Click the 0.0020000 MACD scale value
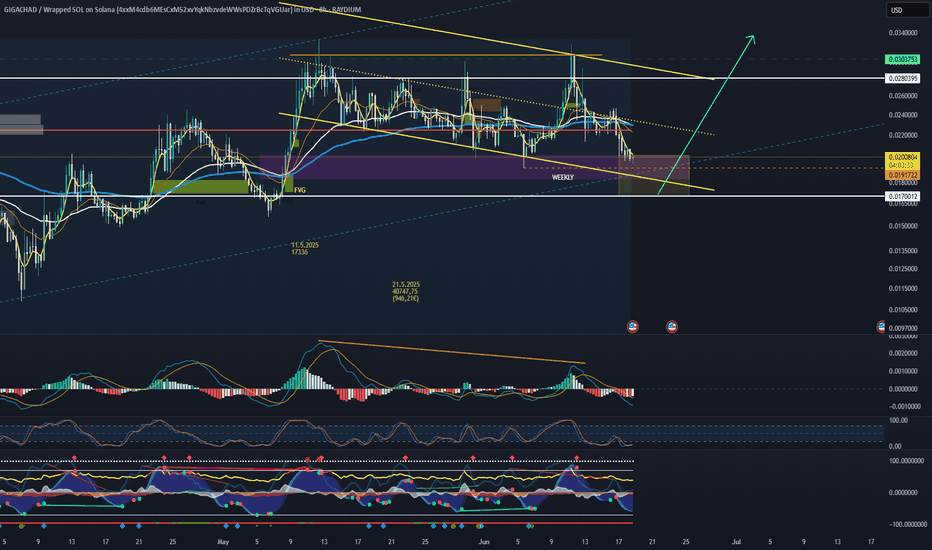The image size is (932, 550). tap(903, 353)
